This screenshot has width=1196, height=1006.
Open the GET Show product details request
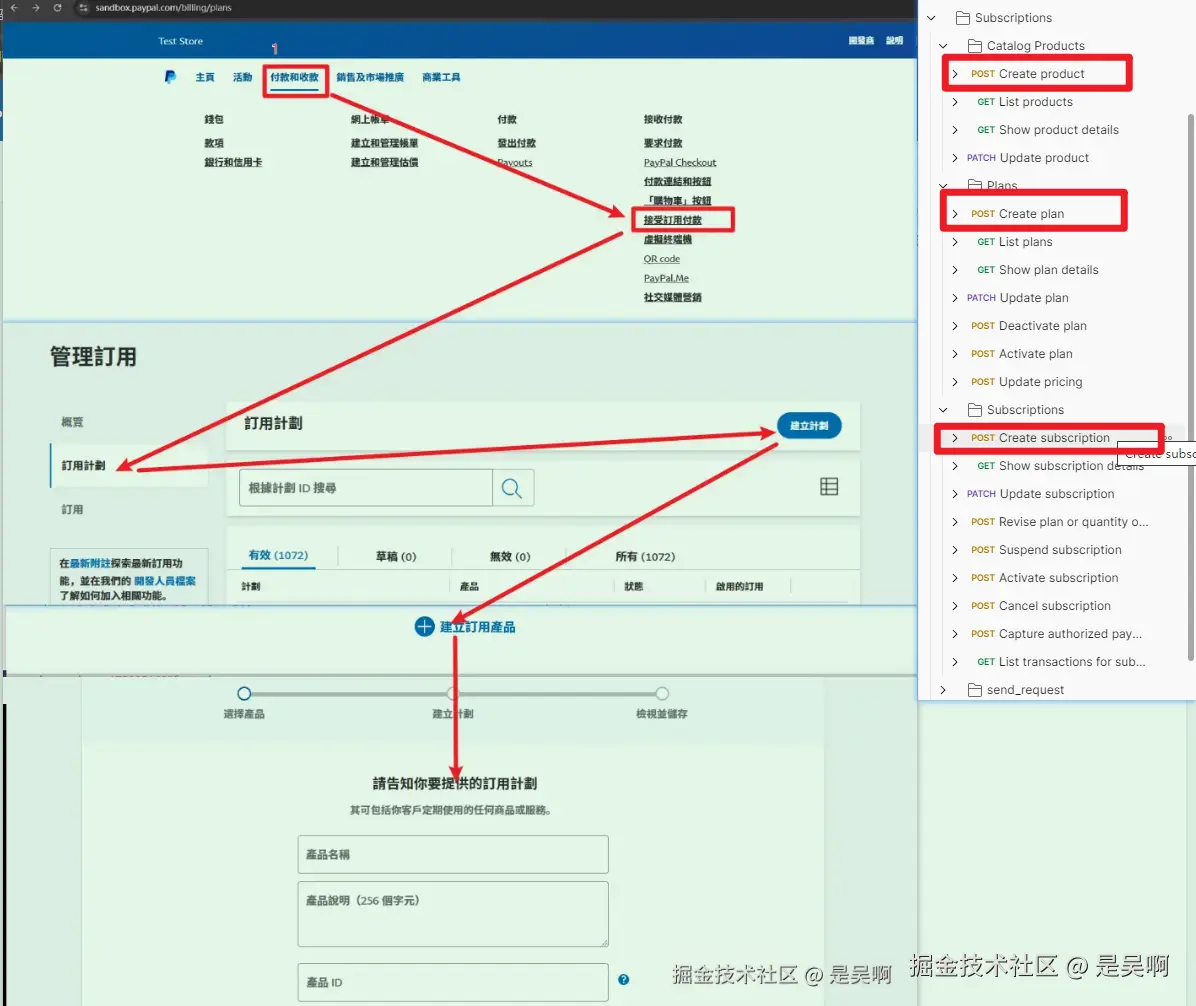tap(1047, 130)
